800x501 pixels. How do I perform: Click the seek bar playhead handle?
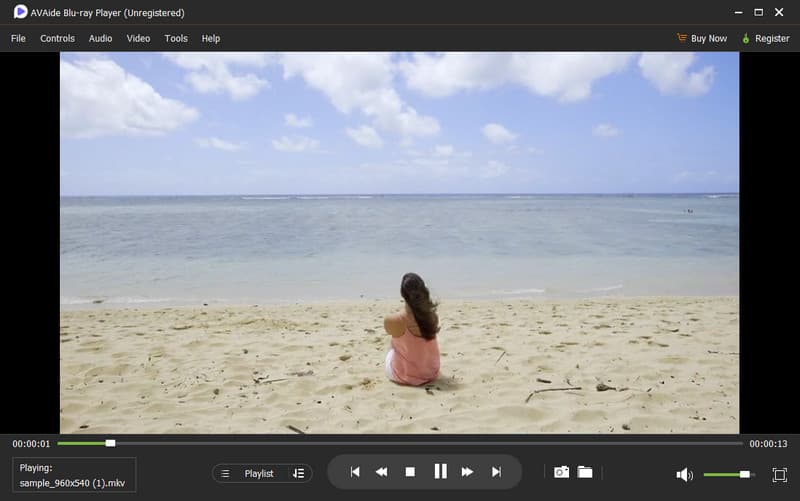tap(110, 443)
